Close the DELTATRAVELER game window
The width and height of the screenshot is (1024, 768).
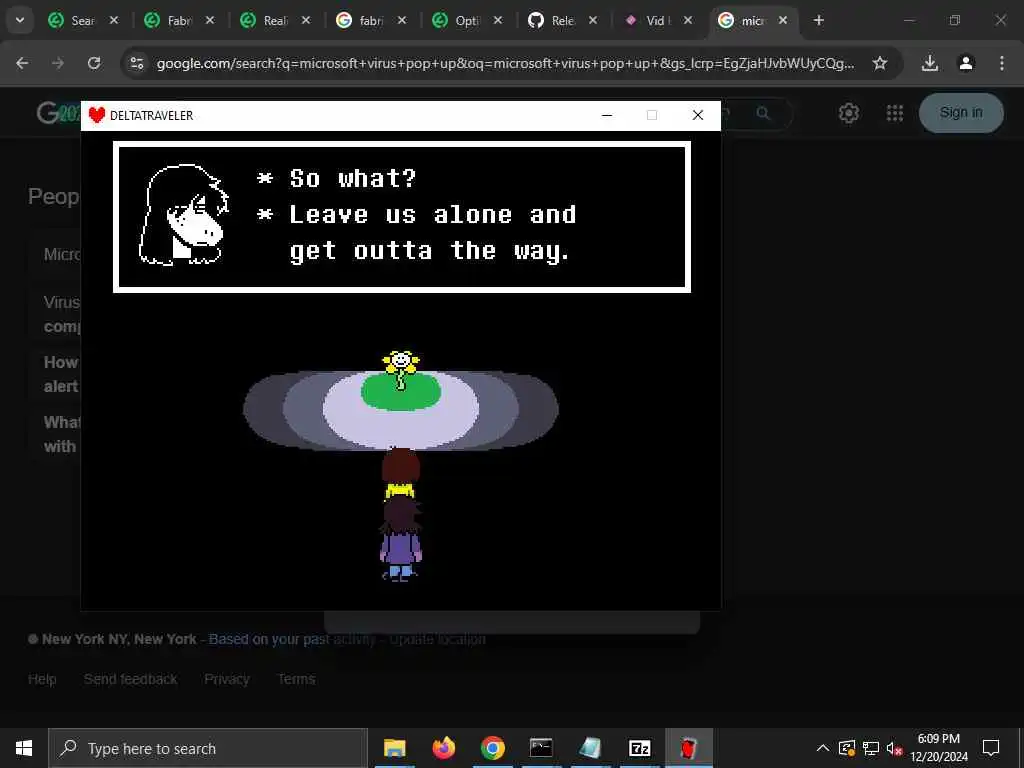pos(697,115)
